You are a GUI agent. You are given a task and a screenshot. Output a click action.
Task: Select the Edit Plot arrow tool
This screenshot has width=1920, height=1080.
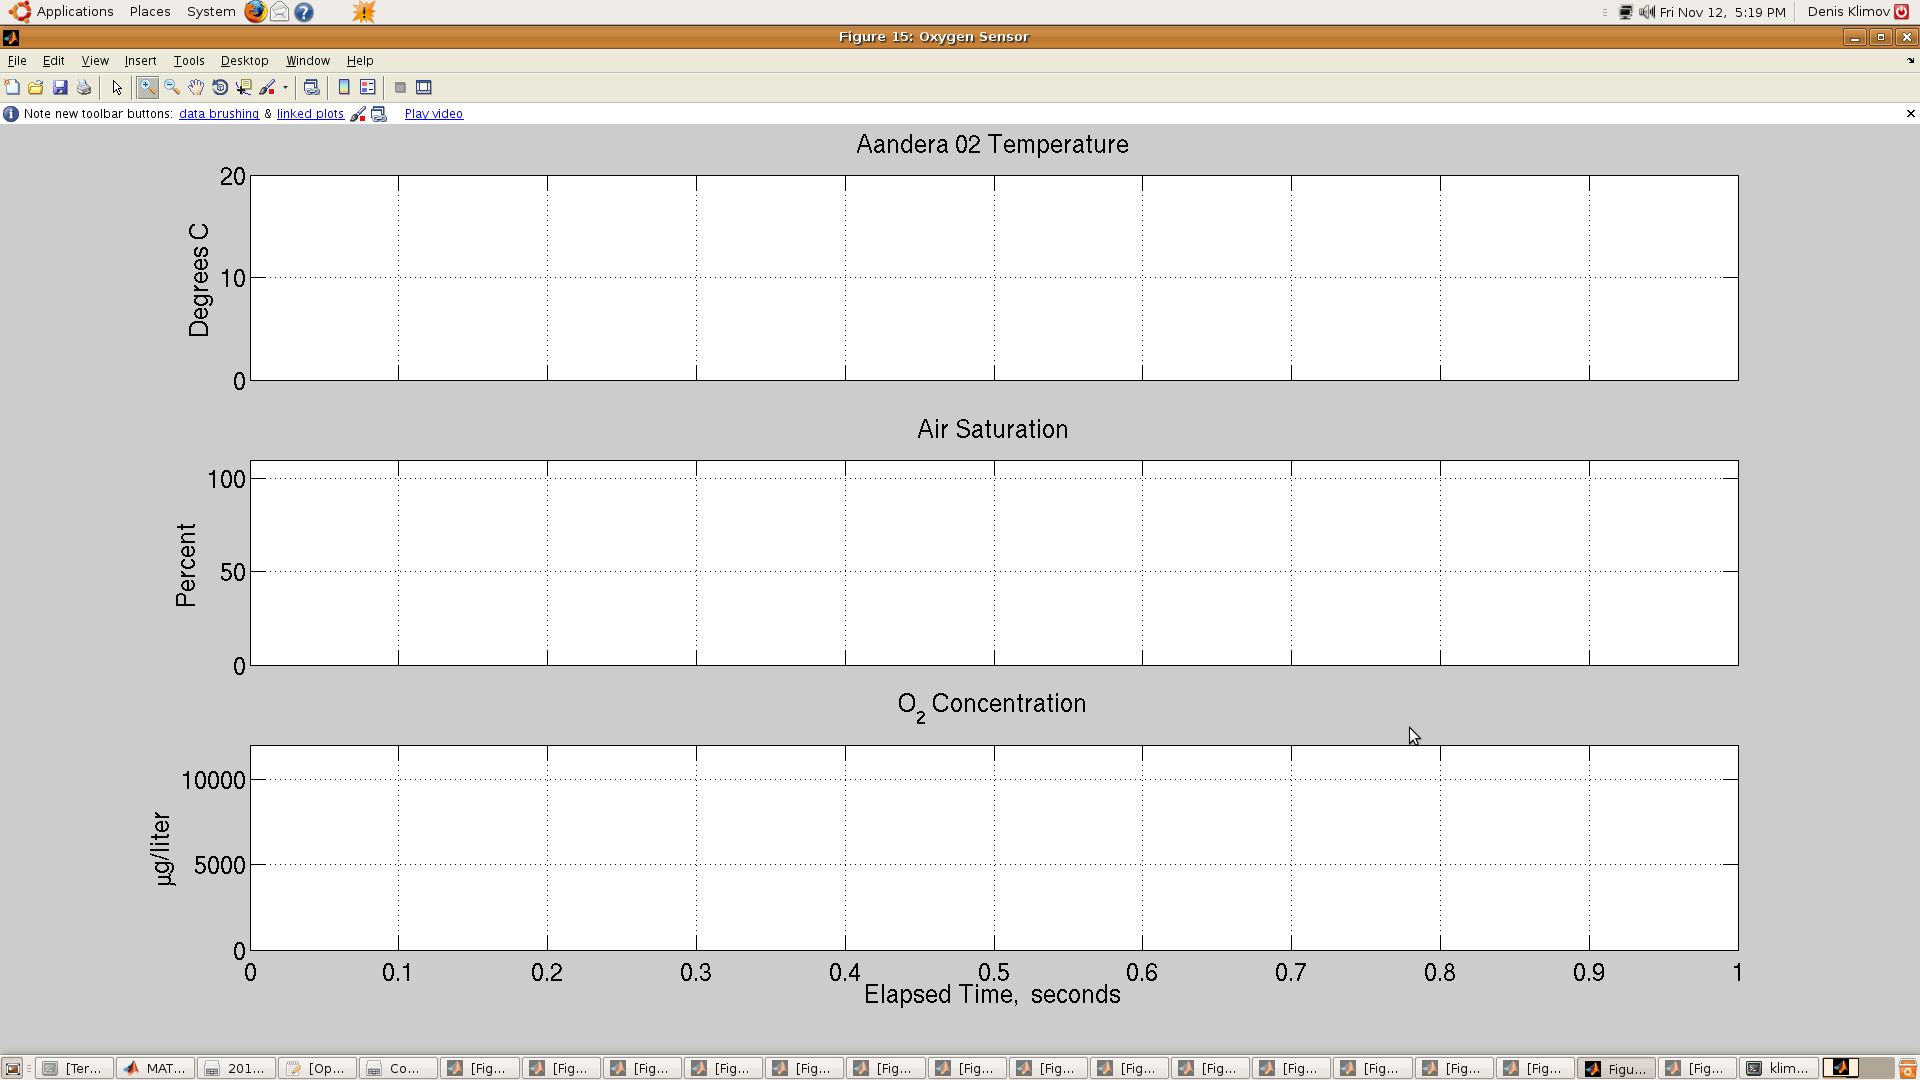[x=117, y=88]
